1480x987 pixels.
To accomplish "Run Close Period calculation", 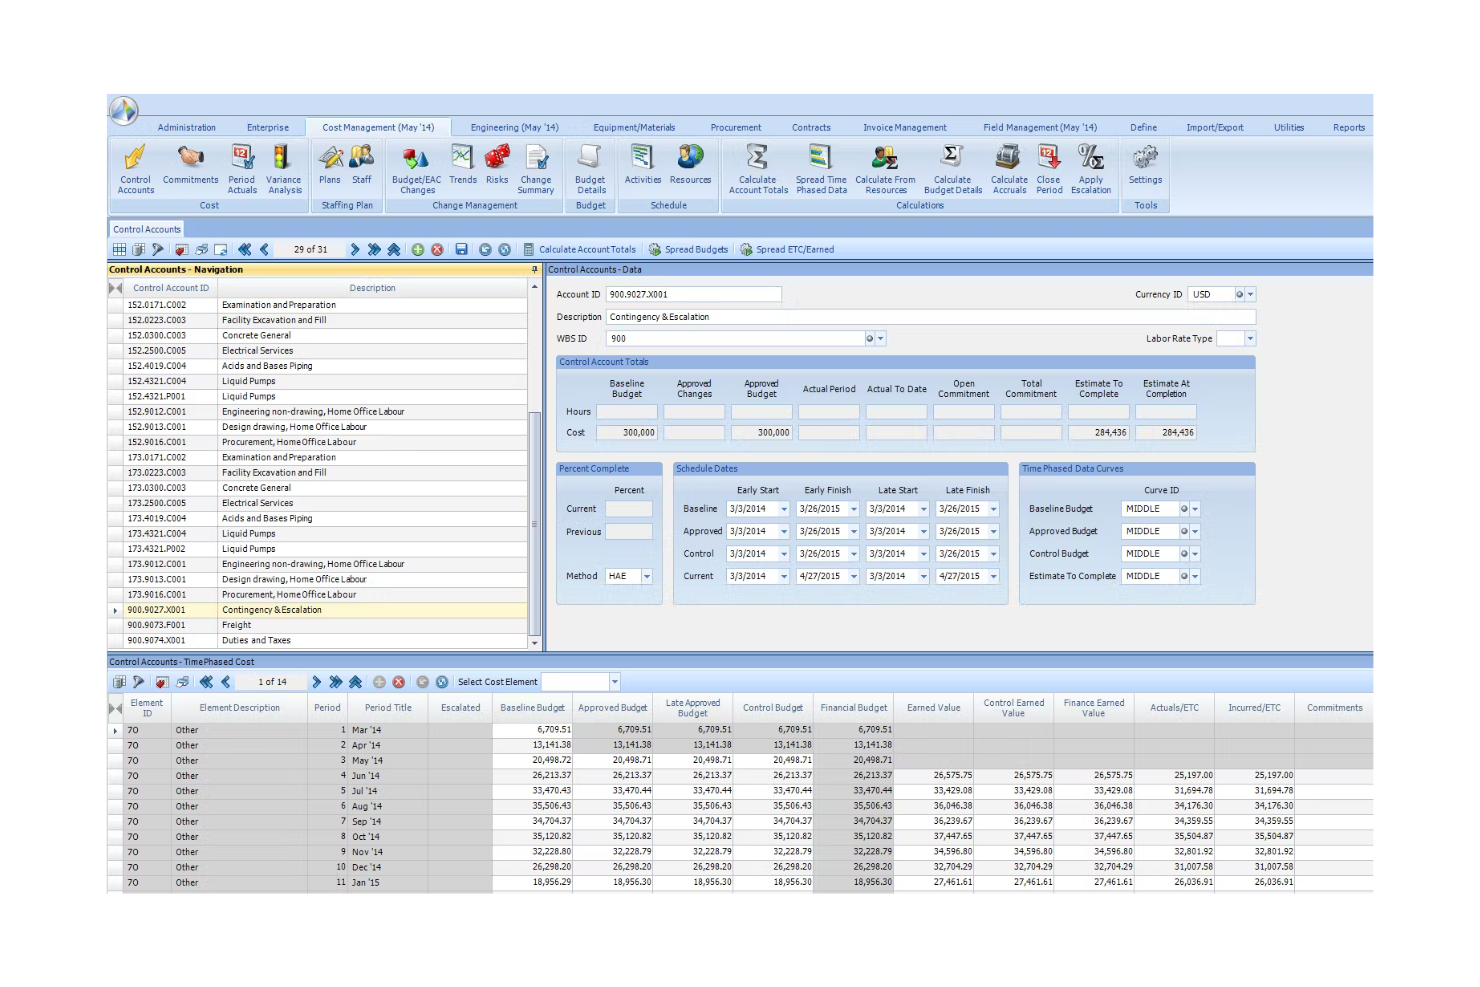I will click(1049, 169).
